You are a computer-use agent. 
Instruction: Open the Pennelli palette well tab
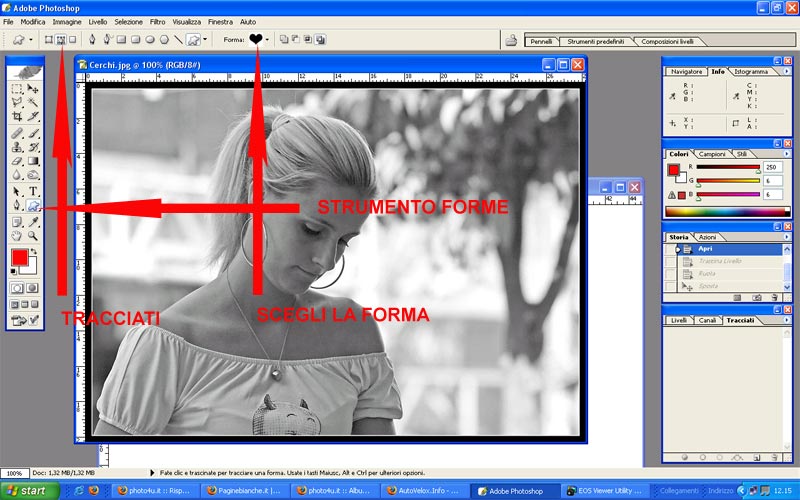point(541,41)
